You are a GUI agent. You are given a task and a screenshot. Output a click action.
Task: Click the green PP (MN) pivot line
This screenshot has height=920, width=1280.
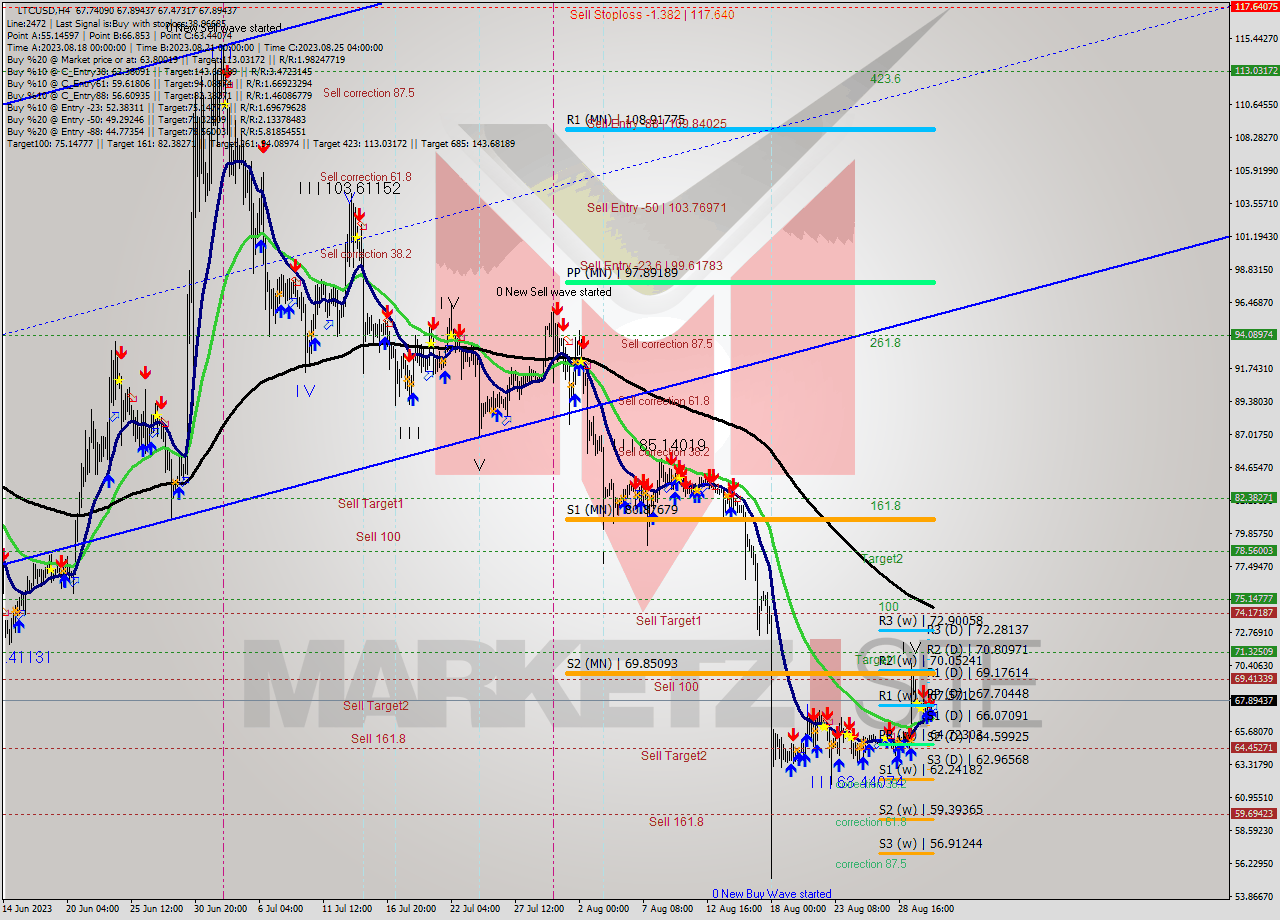click(750, 282)
